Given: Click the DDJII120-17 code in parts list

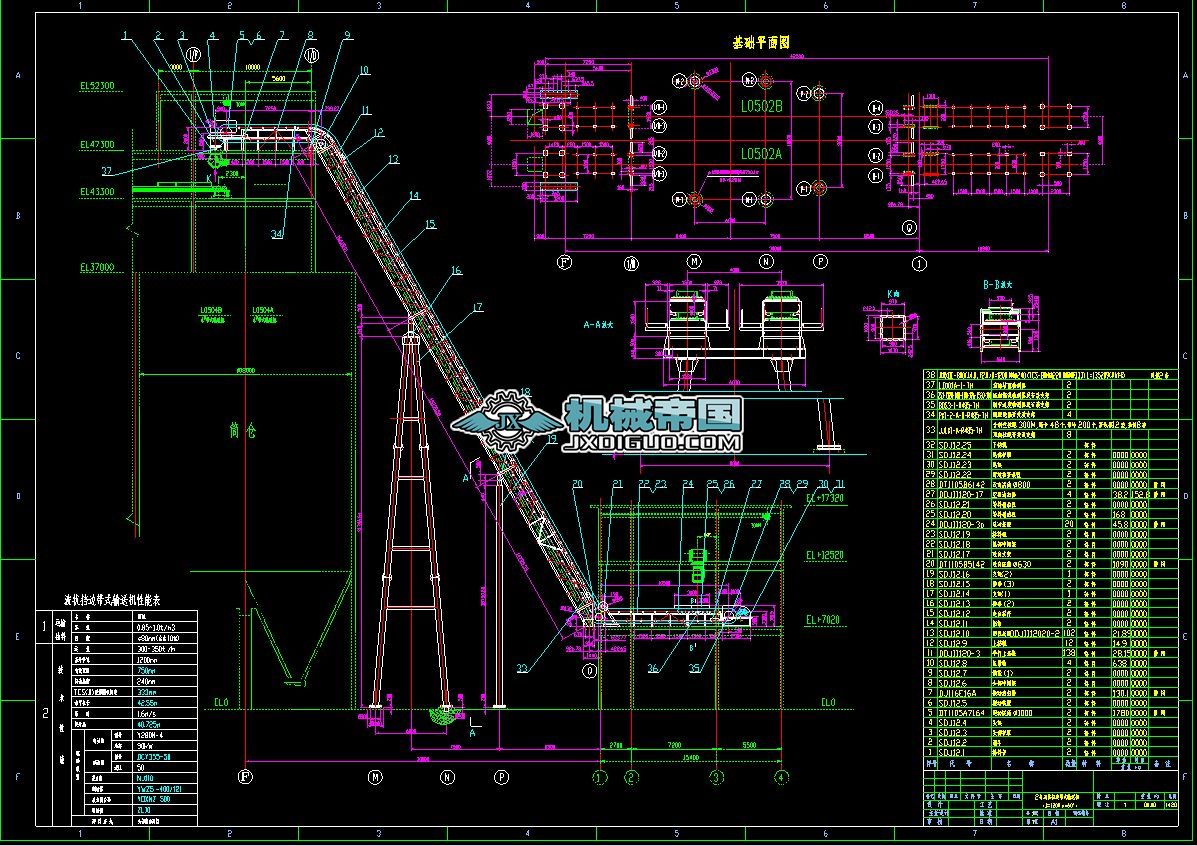Looking at the screenshot, I should coord(960,494).
